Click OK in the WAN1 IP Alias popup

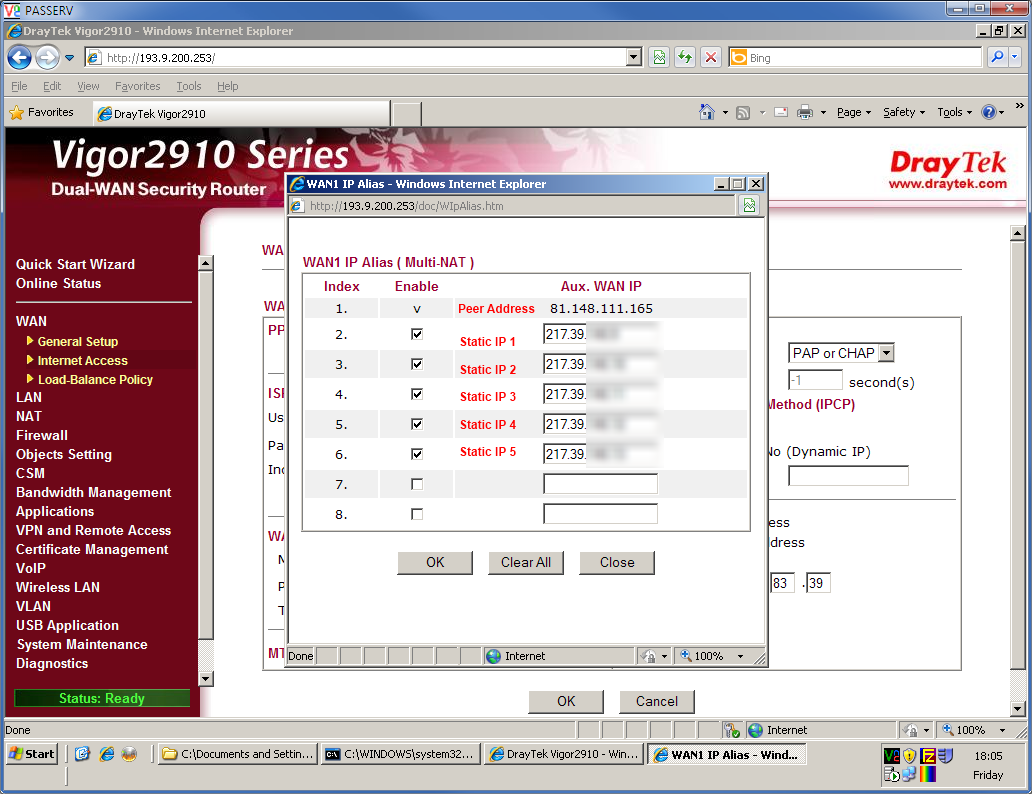click(x=435, y=563)
